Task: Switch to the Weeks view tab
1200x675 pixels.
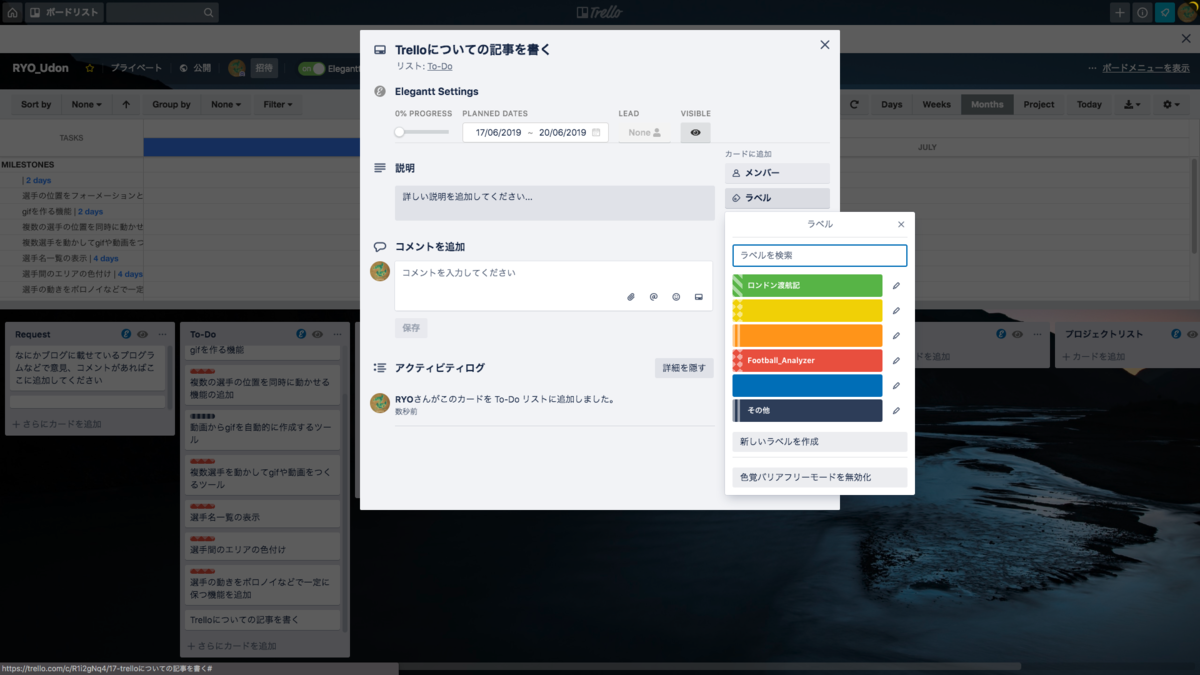Action: click(x=936, y=104)
